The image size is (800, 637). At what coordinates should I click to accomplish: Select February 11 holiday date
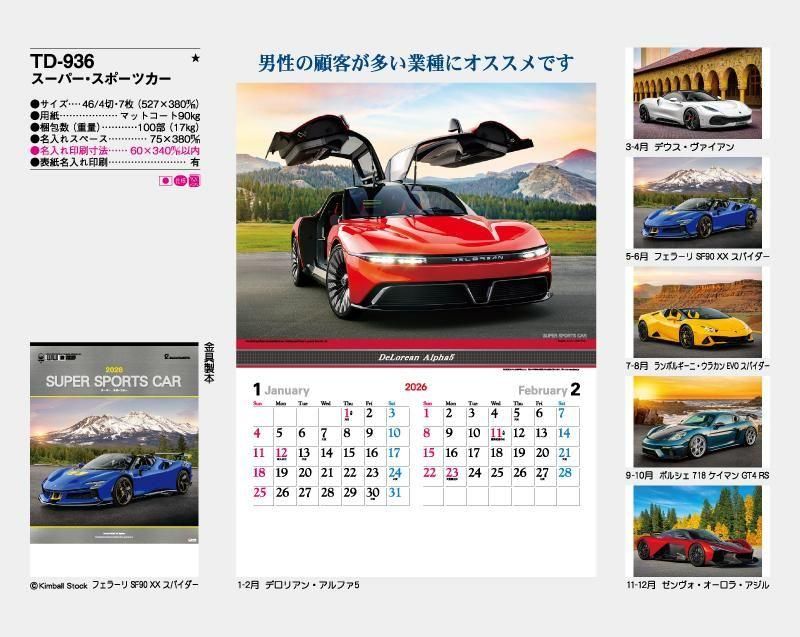coord(497,434)
